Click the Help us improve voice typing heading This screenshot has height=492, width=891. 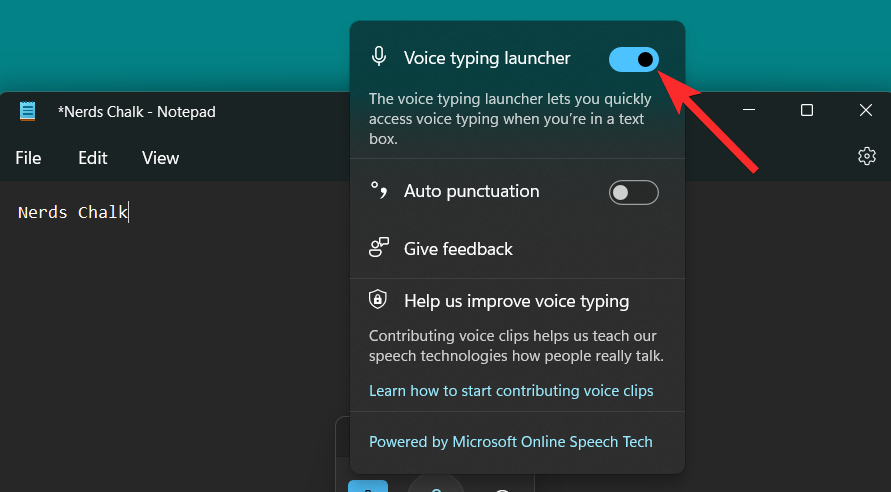click(x=517, y=301)
